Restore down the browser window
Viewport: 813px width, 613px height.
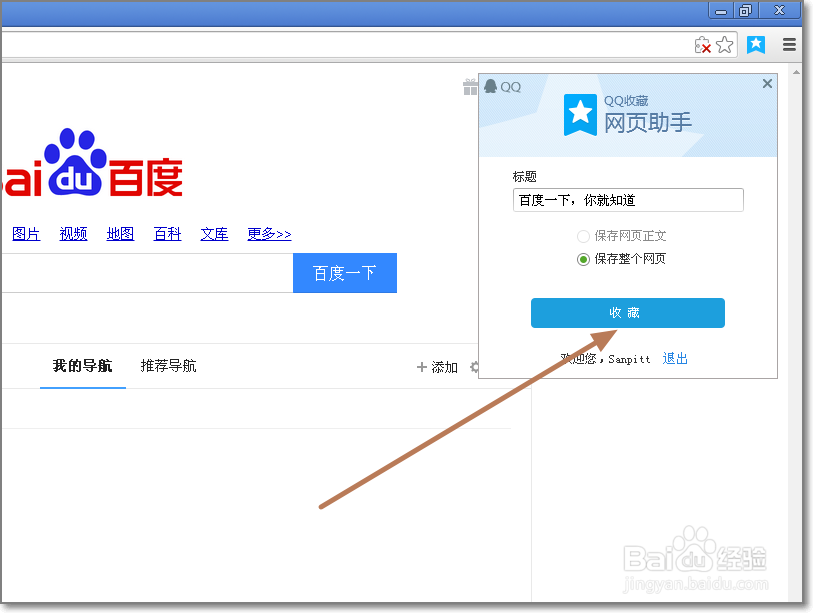[x=746, y=10]
